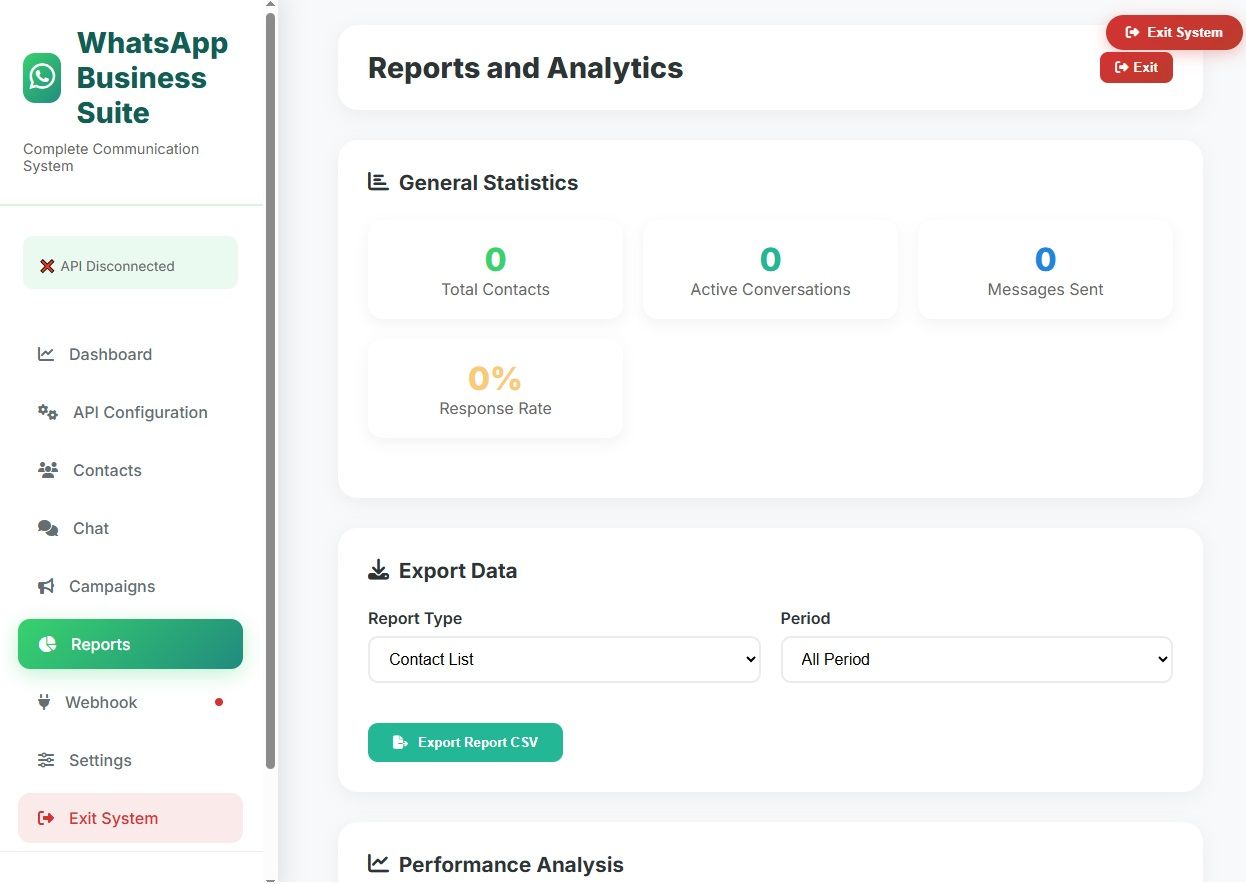Click the WhatsApp logo icon

click(42, 78)
